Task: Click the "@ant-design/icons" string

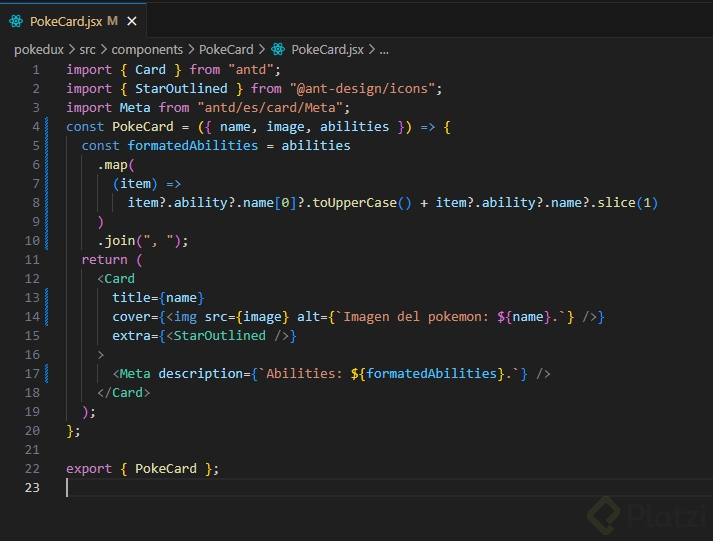Action: tap(362, 89)
